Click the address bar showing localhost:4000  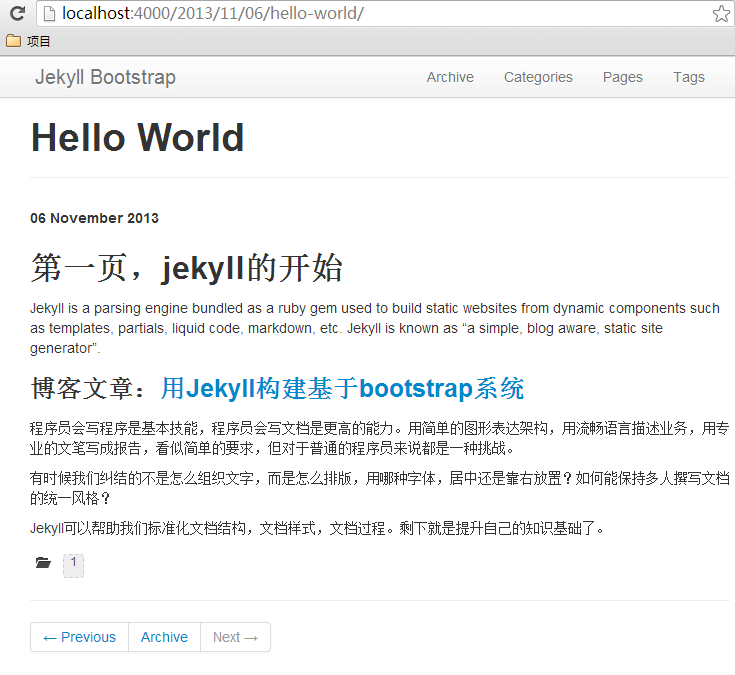pos(380,14)
